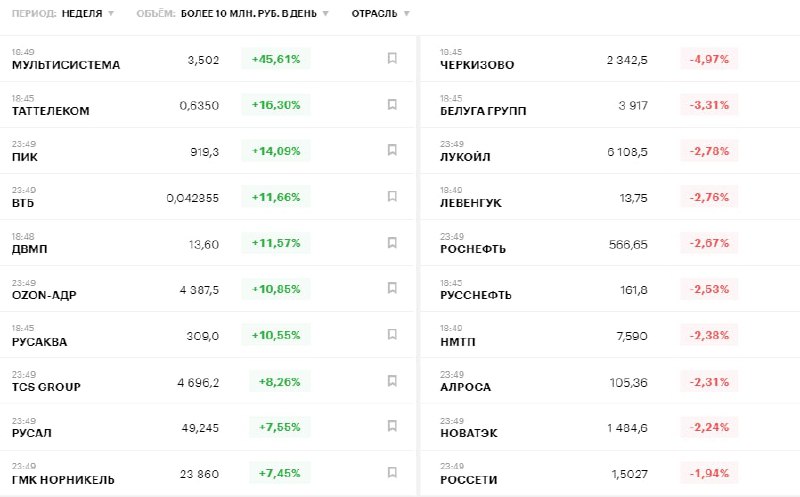Toggle bookmark for РУСАЛ
The image size is (800, 497).
click(x=392, y=426)
